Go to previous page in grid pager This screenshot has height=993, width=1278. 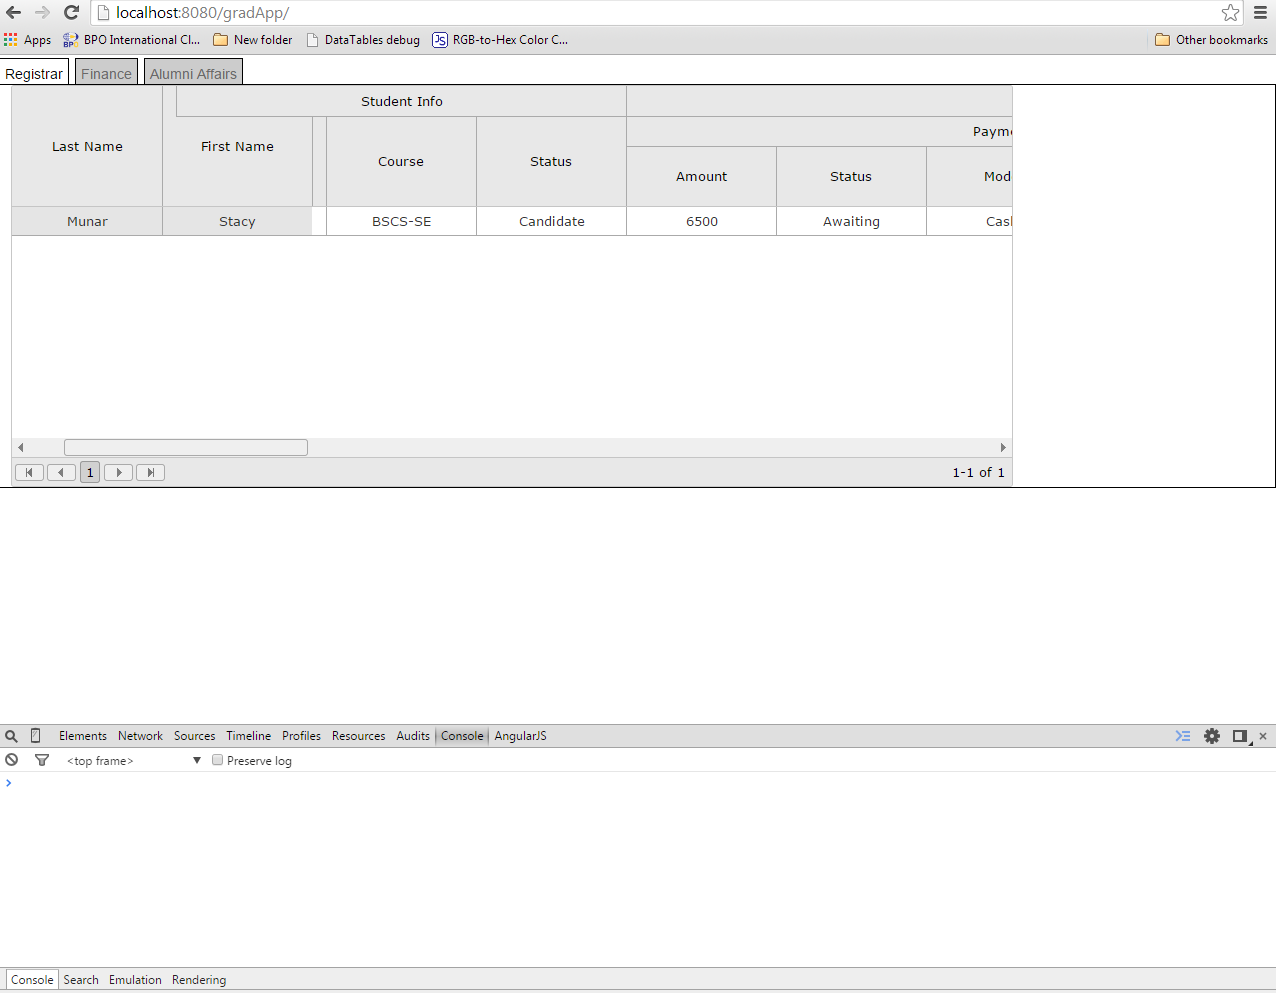click(61, 472)
